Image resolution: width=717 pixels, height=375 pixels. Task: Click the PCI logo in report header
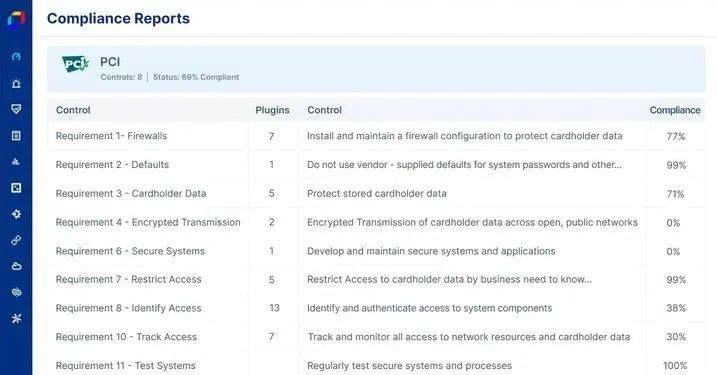point(75,64)
